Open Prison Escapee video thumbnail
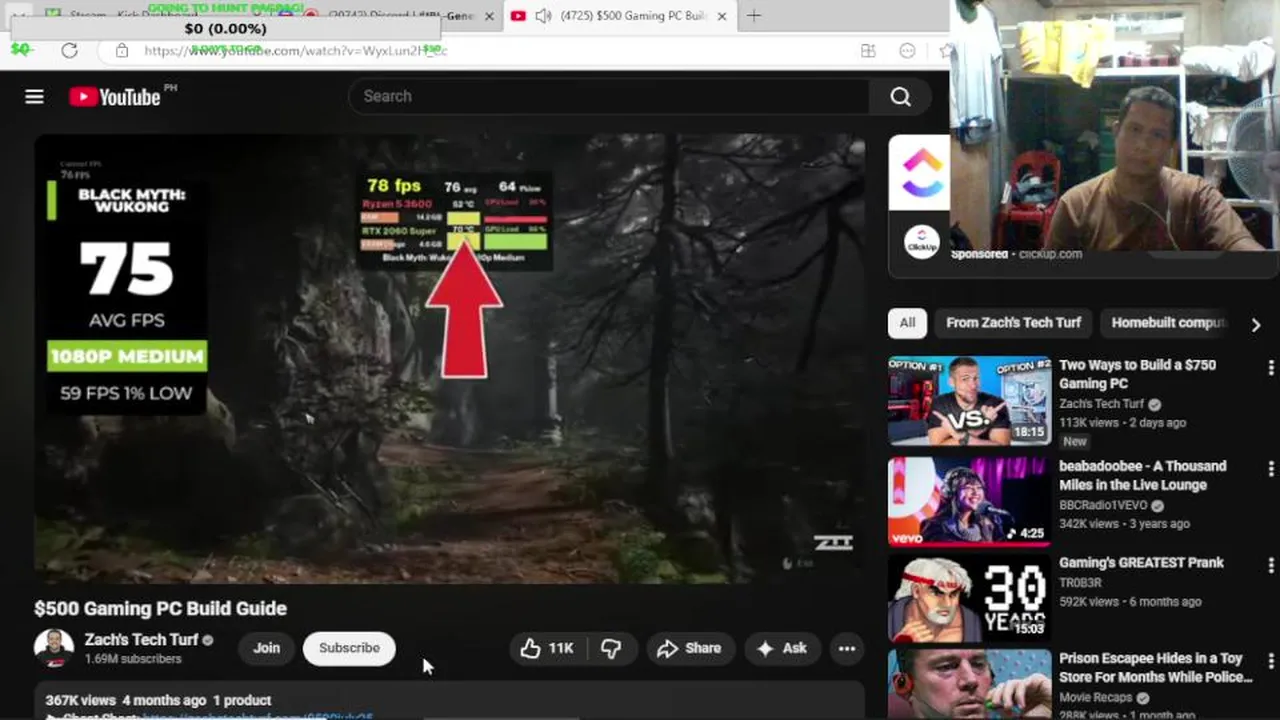This screenshot has width=1280, height=720. click(969, 684)
